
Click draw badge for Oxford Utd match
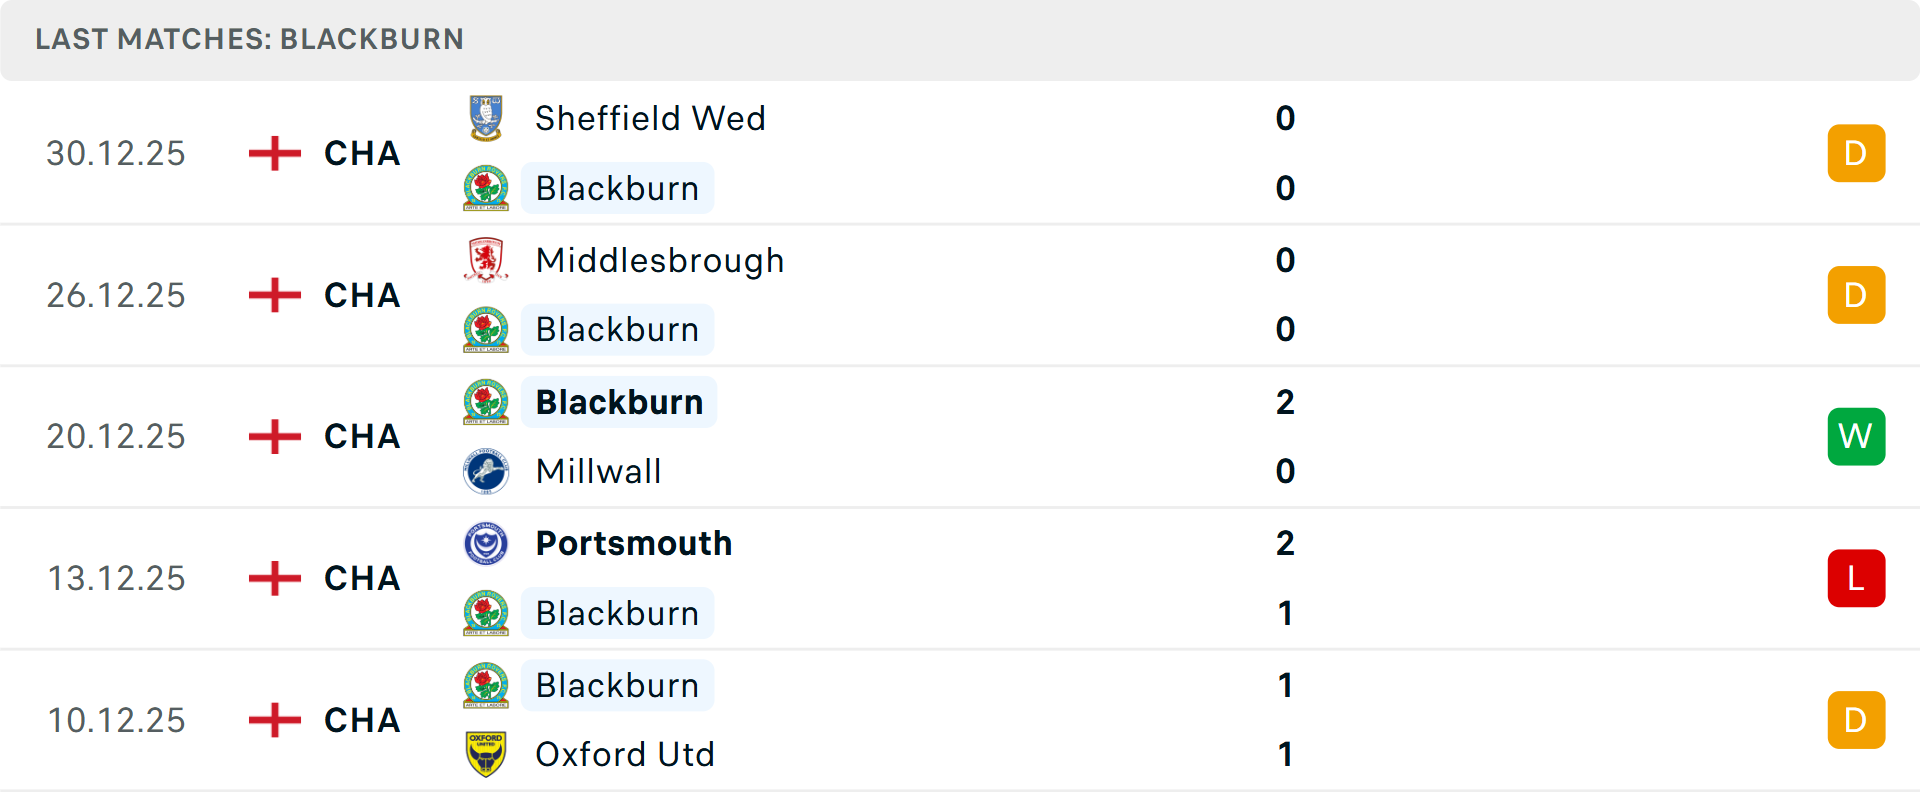1855,720
